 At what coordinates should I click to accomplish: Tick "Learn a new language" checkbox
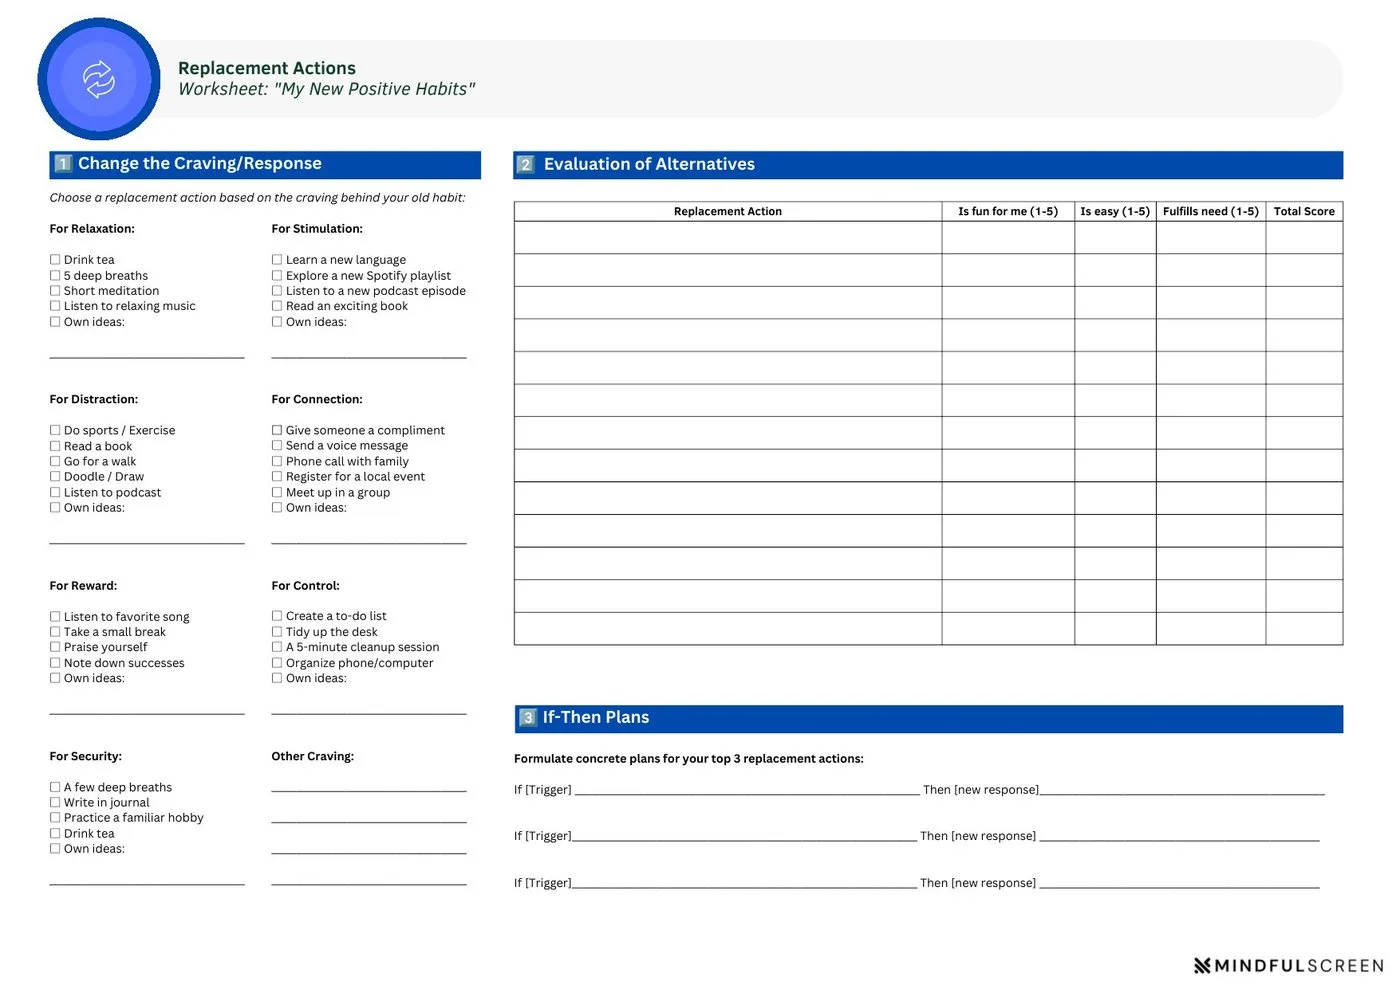click(x=277, y=259)
